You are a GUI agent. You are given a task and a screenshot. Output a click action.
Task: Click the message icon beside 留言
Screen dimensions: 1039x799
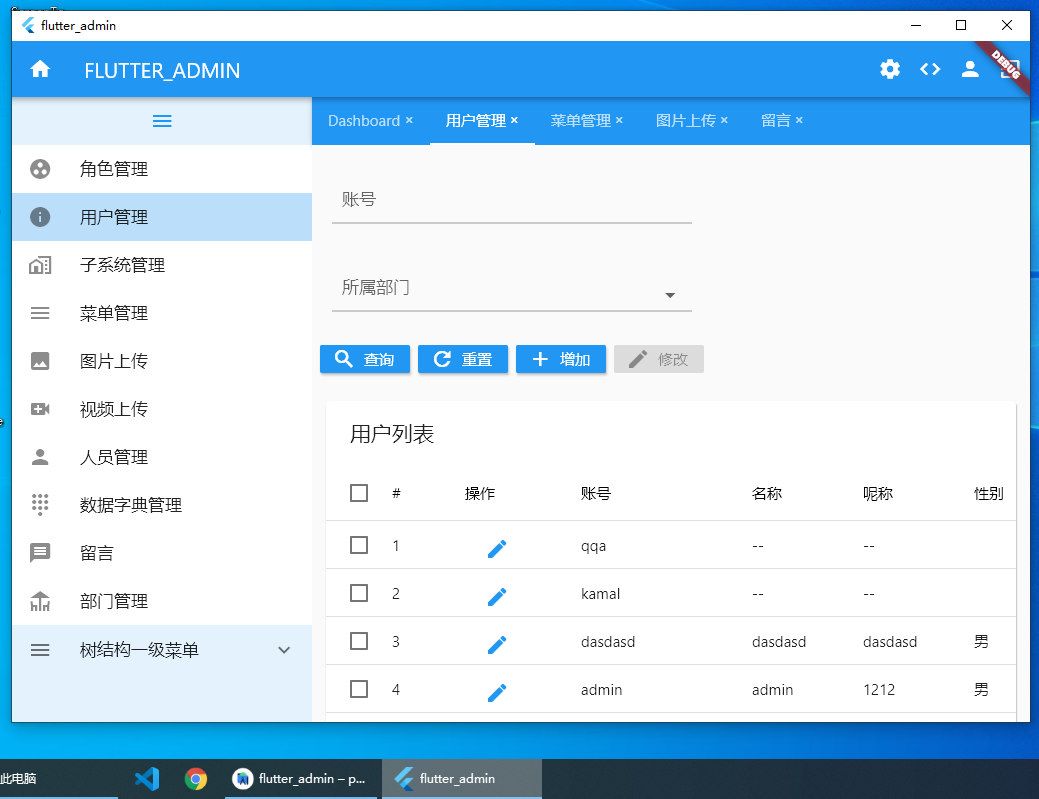point(40,553)
